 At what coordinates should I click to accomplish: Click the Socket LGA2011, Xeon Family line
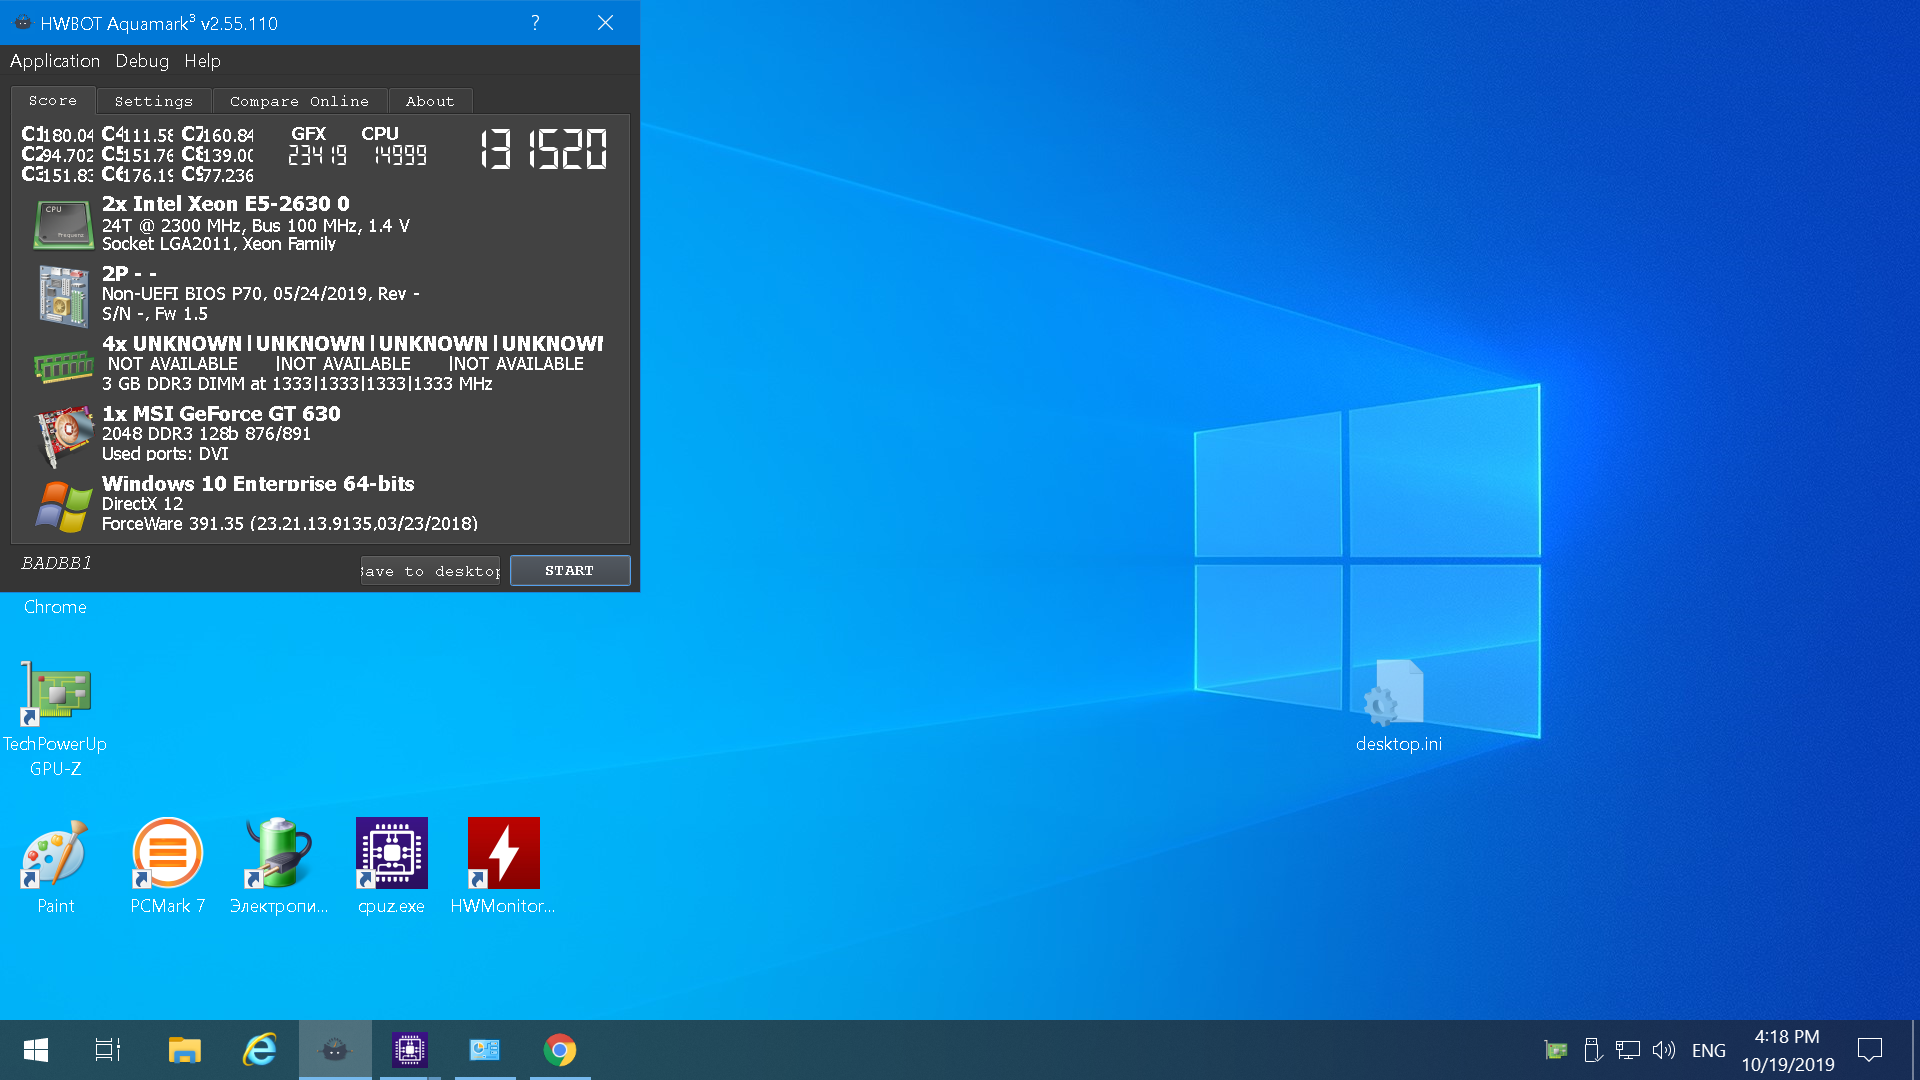pos(219,244)
